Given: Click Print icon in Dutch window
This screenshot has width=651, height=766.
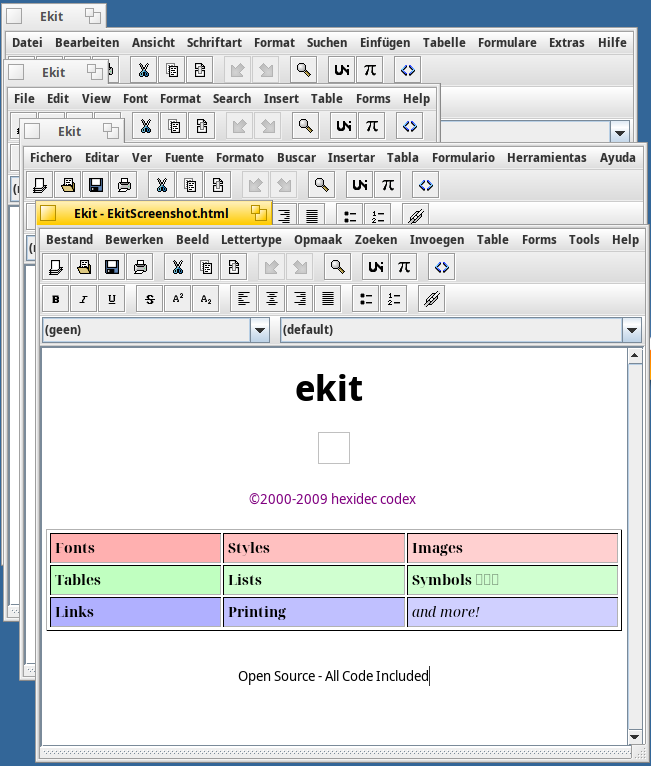Looking at the screenshot, I should pyautogui.click(x=140, y=267).
